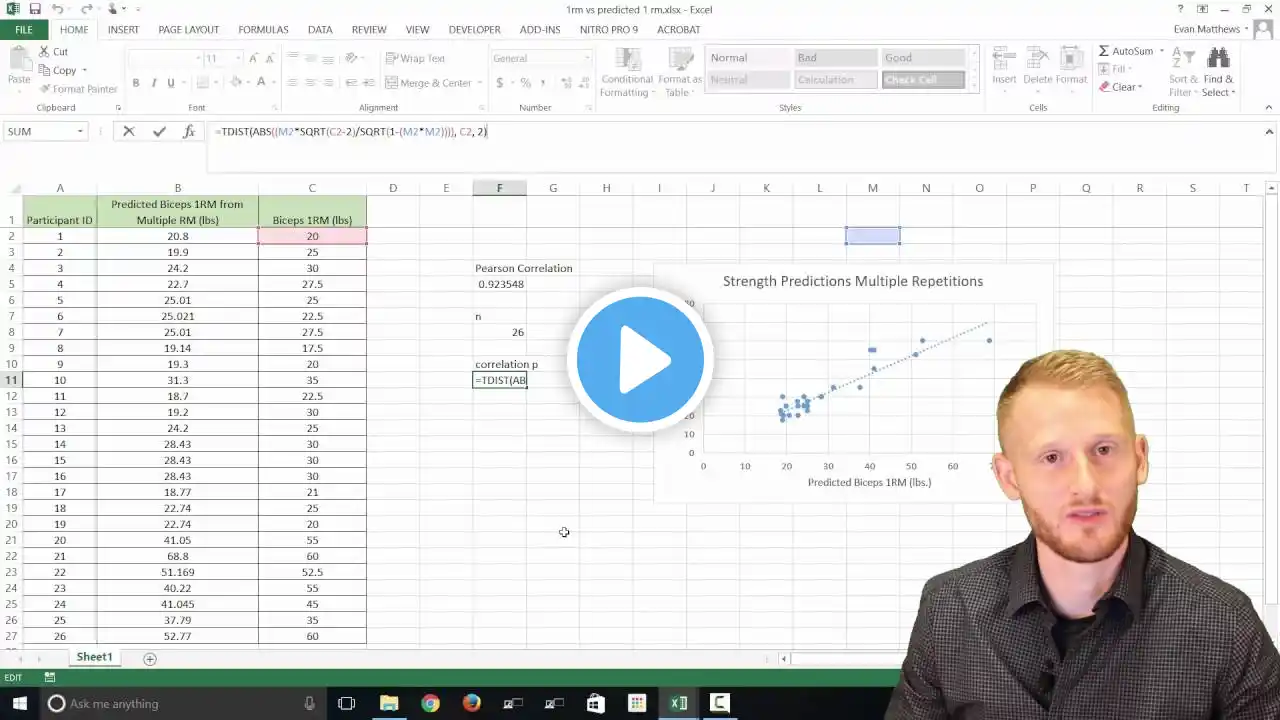Click the Merge & Center icon
The width and height of the screenshot is (1280, 720).
[x=391, y=83]
